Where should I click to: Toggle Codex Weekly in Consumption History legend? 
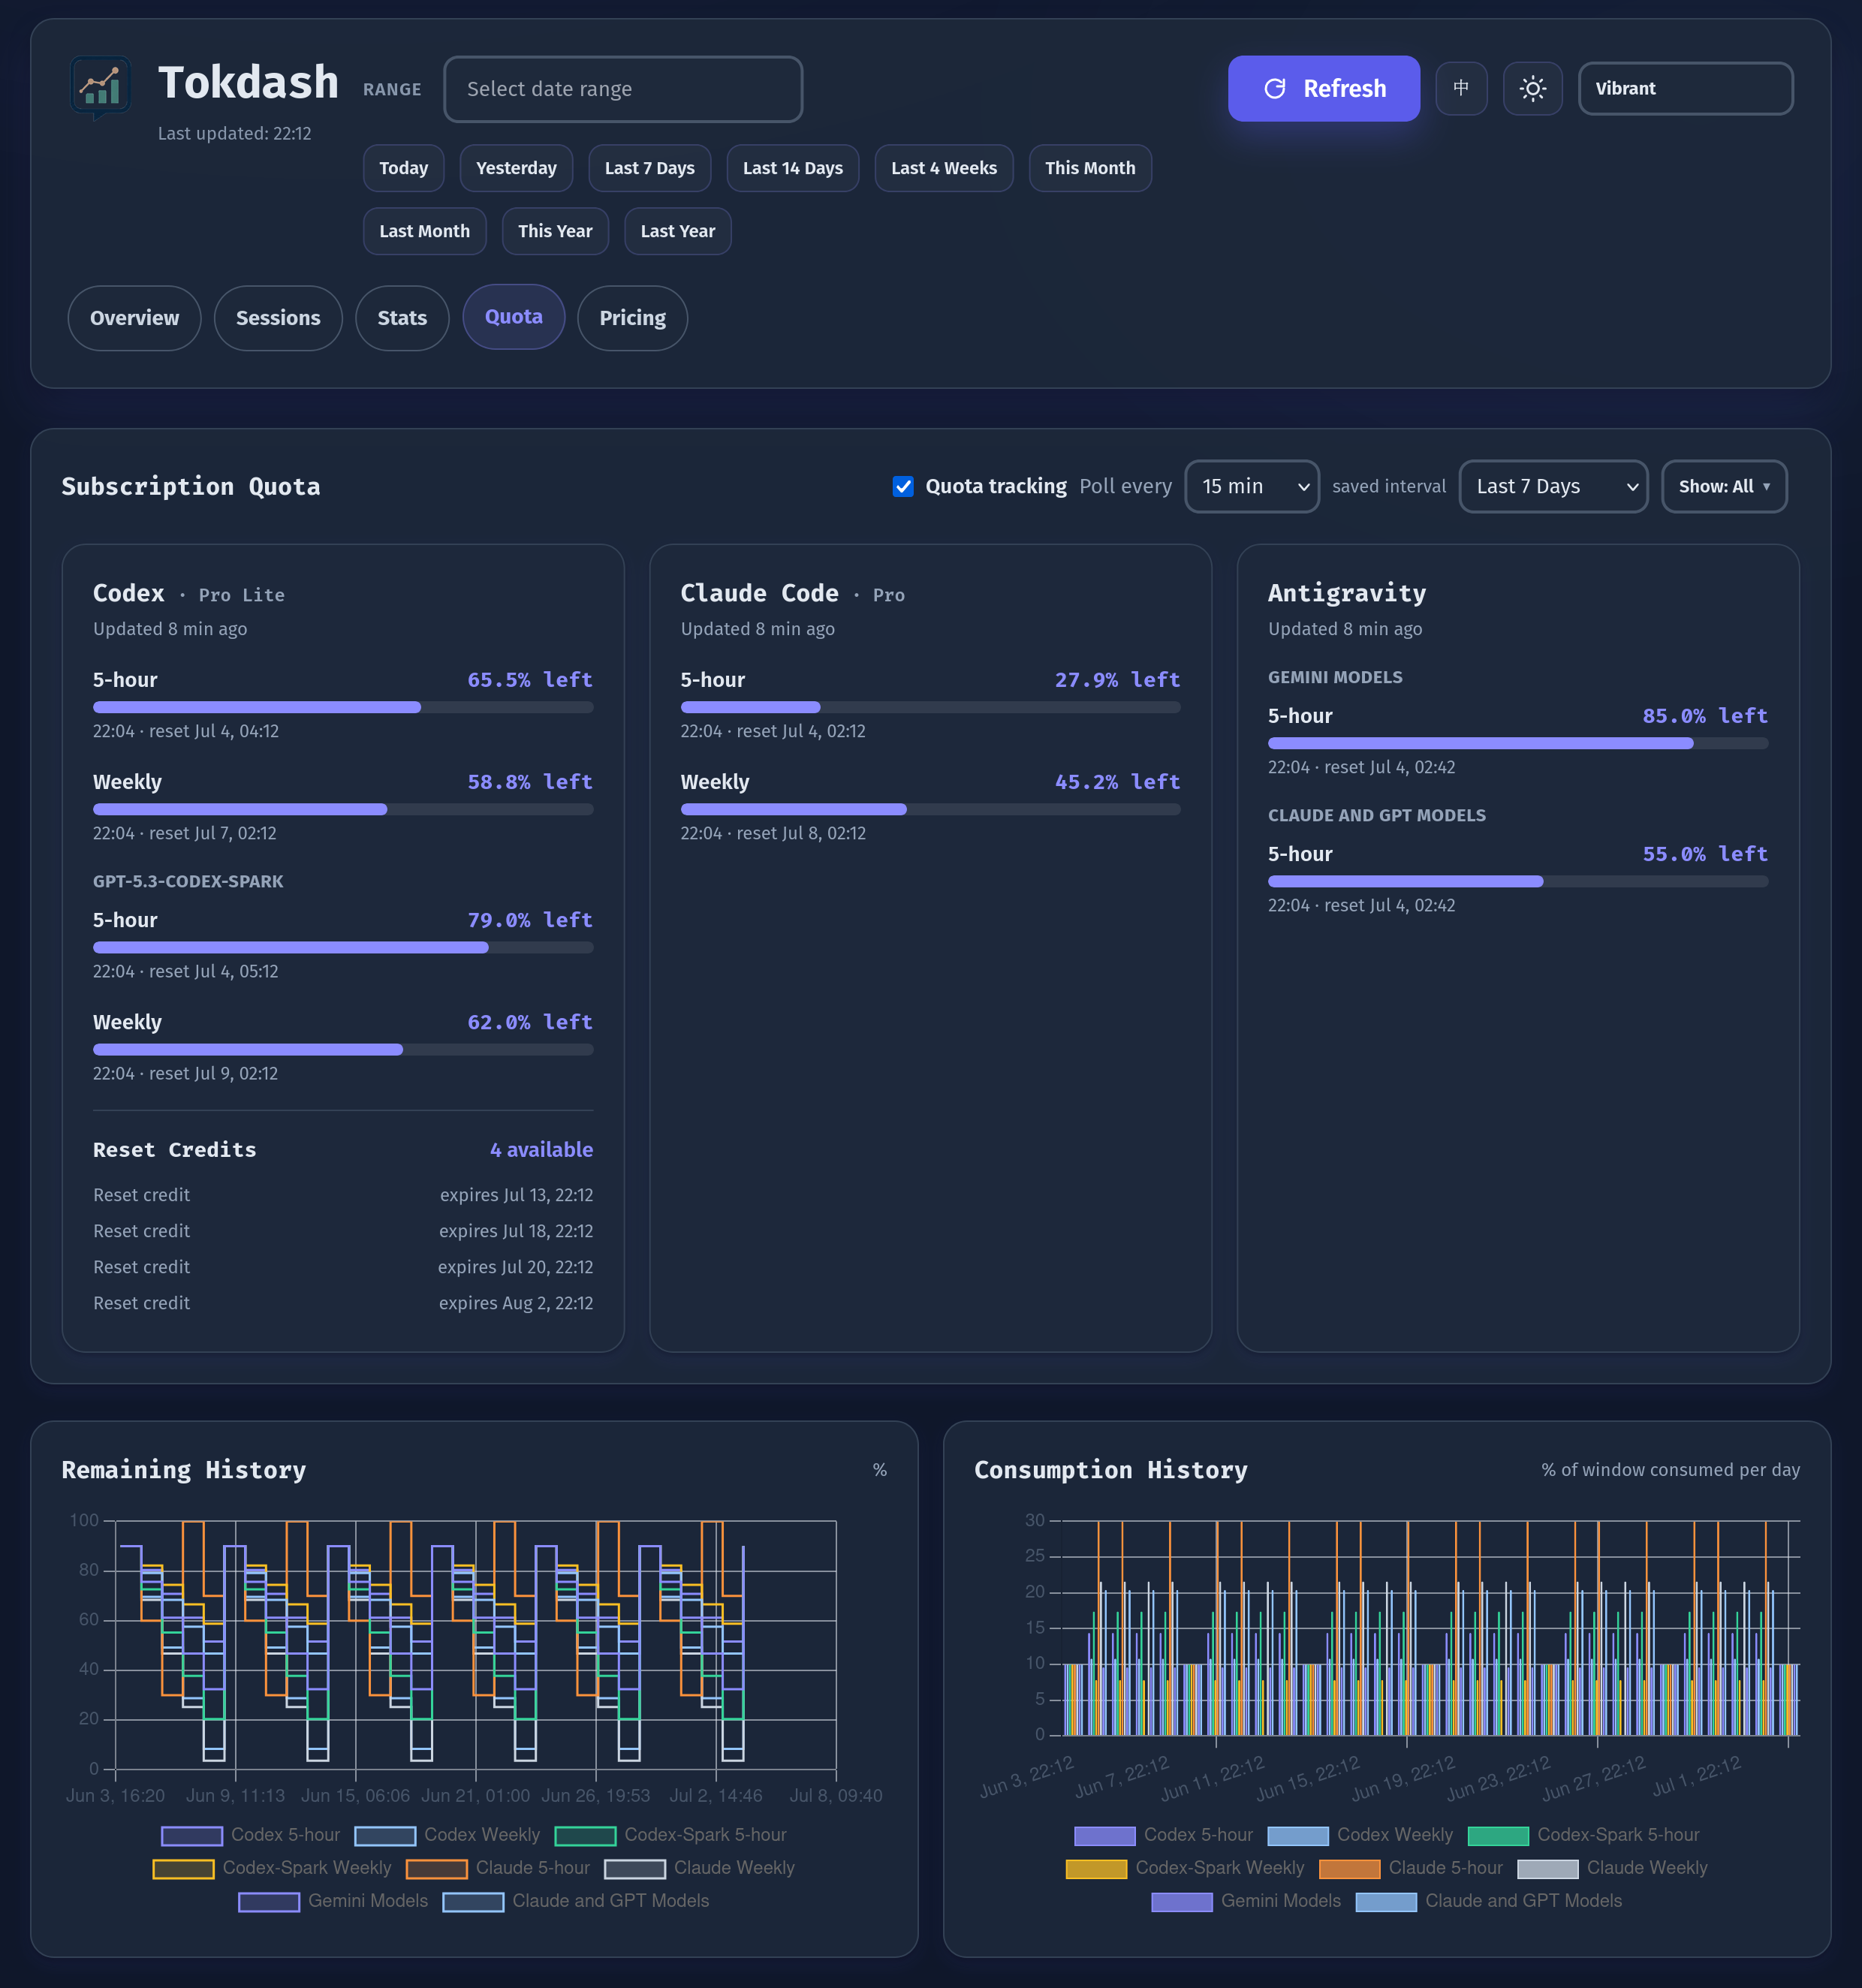[1360, 1835]
